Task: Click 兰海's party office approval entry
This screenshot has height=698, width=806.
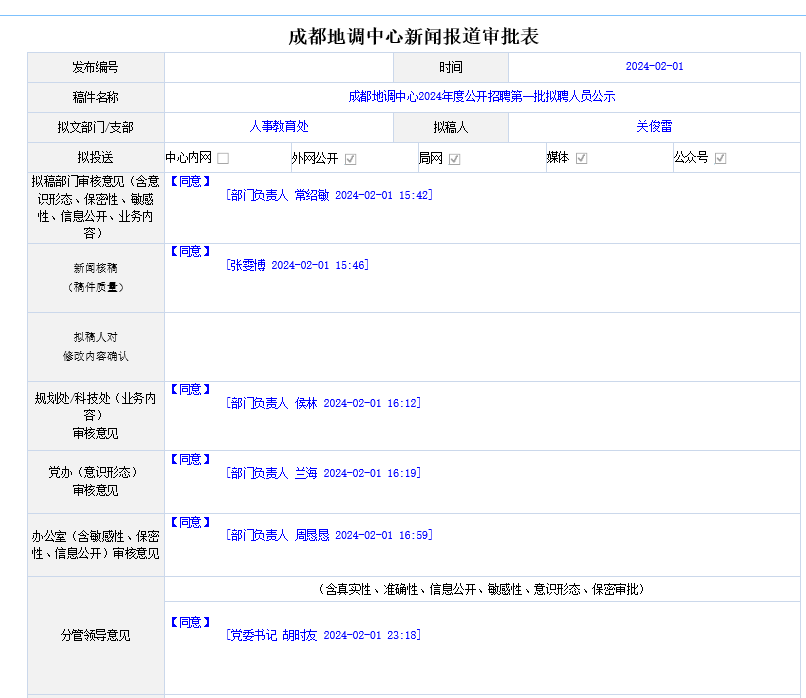Action: click(x=323, y=473)
